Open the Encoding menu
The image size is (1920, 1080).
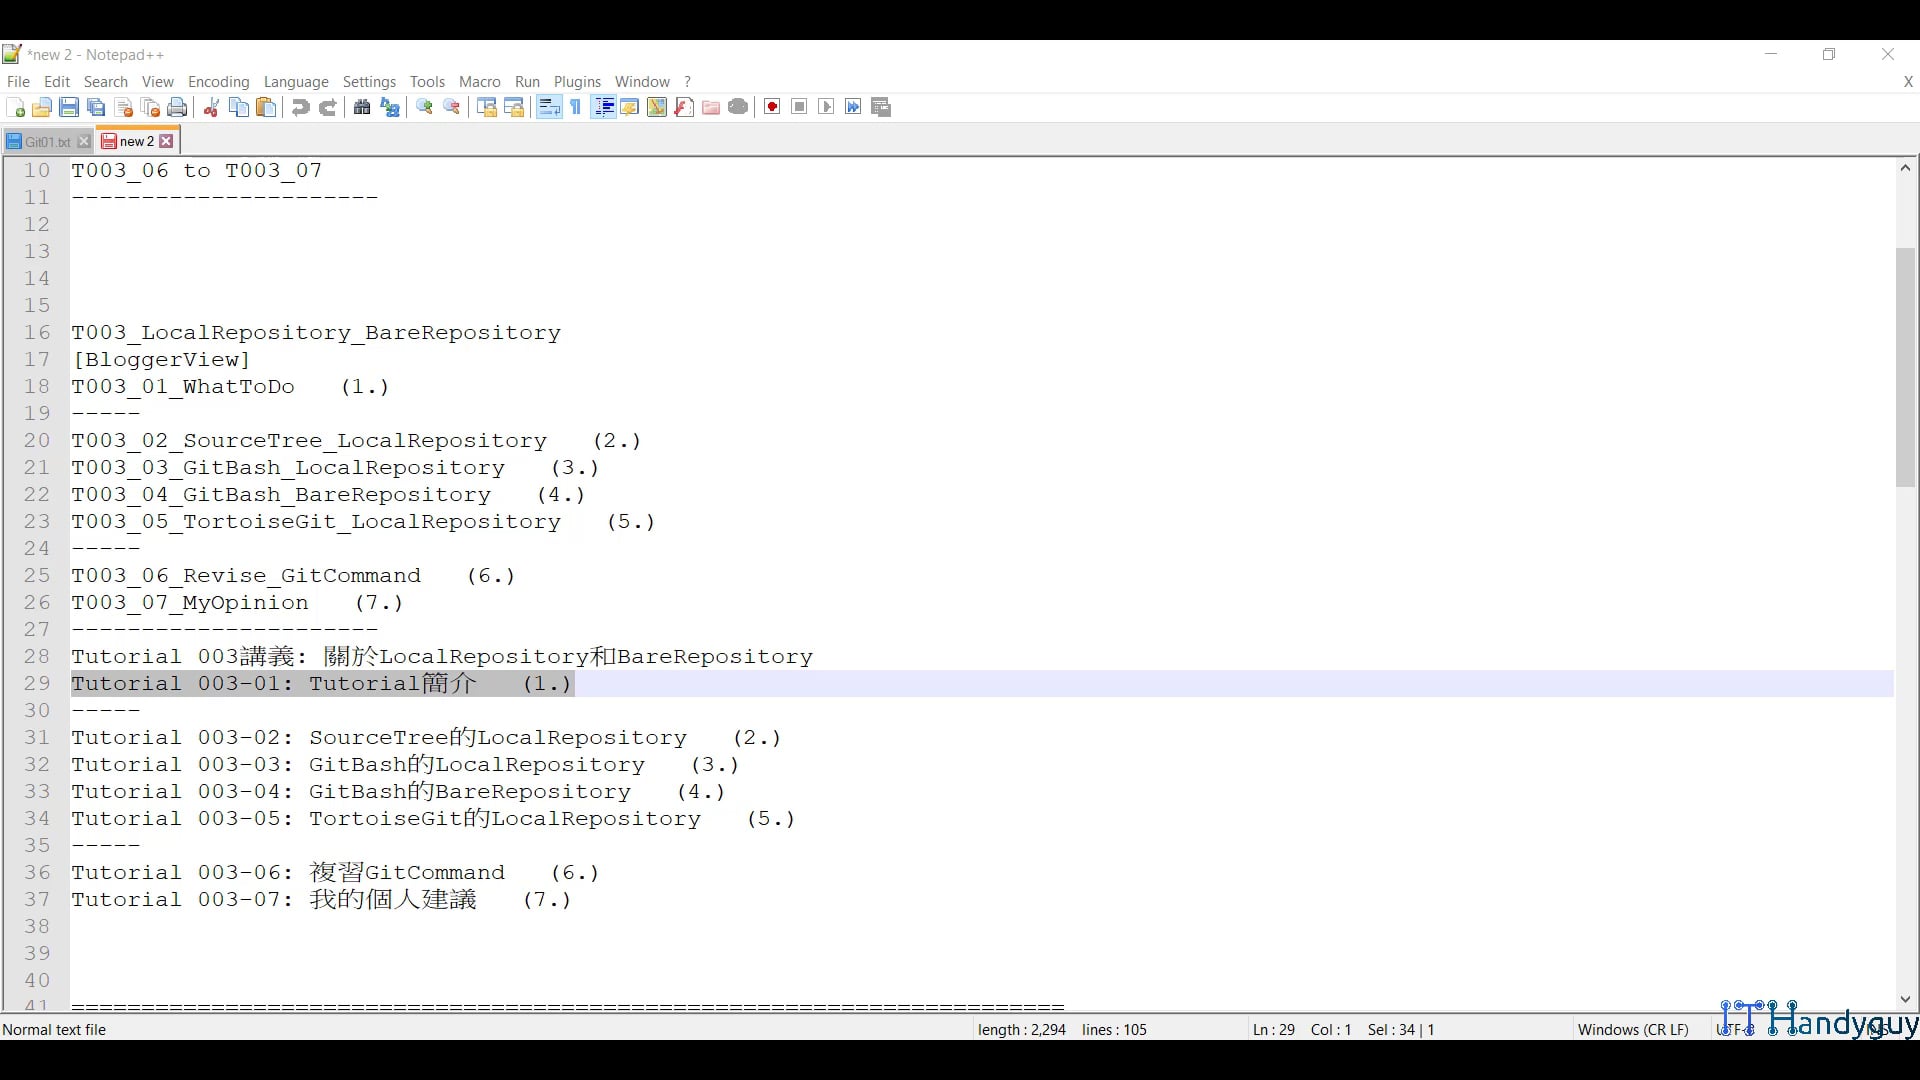click(218, 82)
